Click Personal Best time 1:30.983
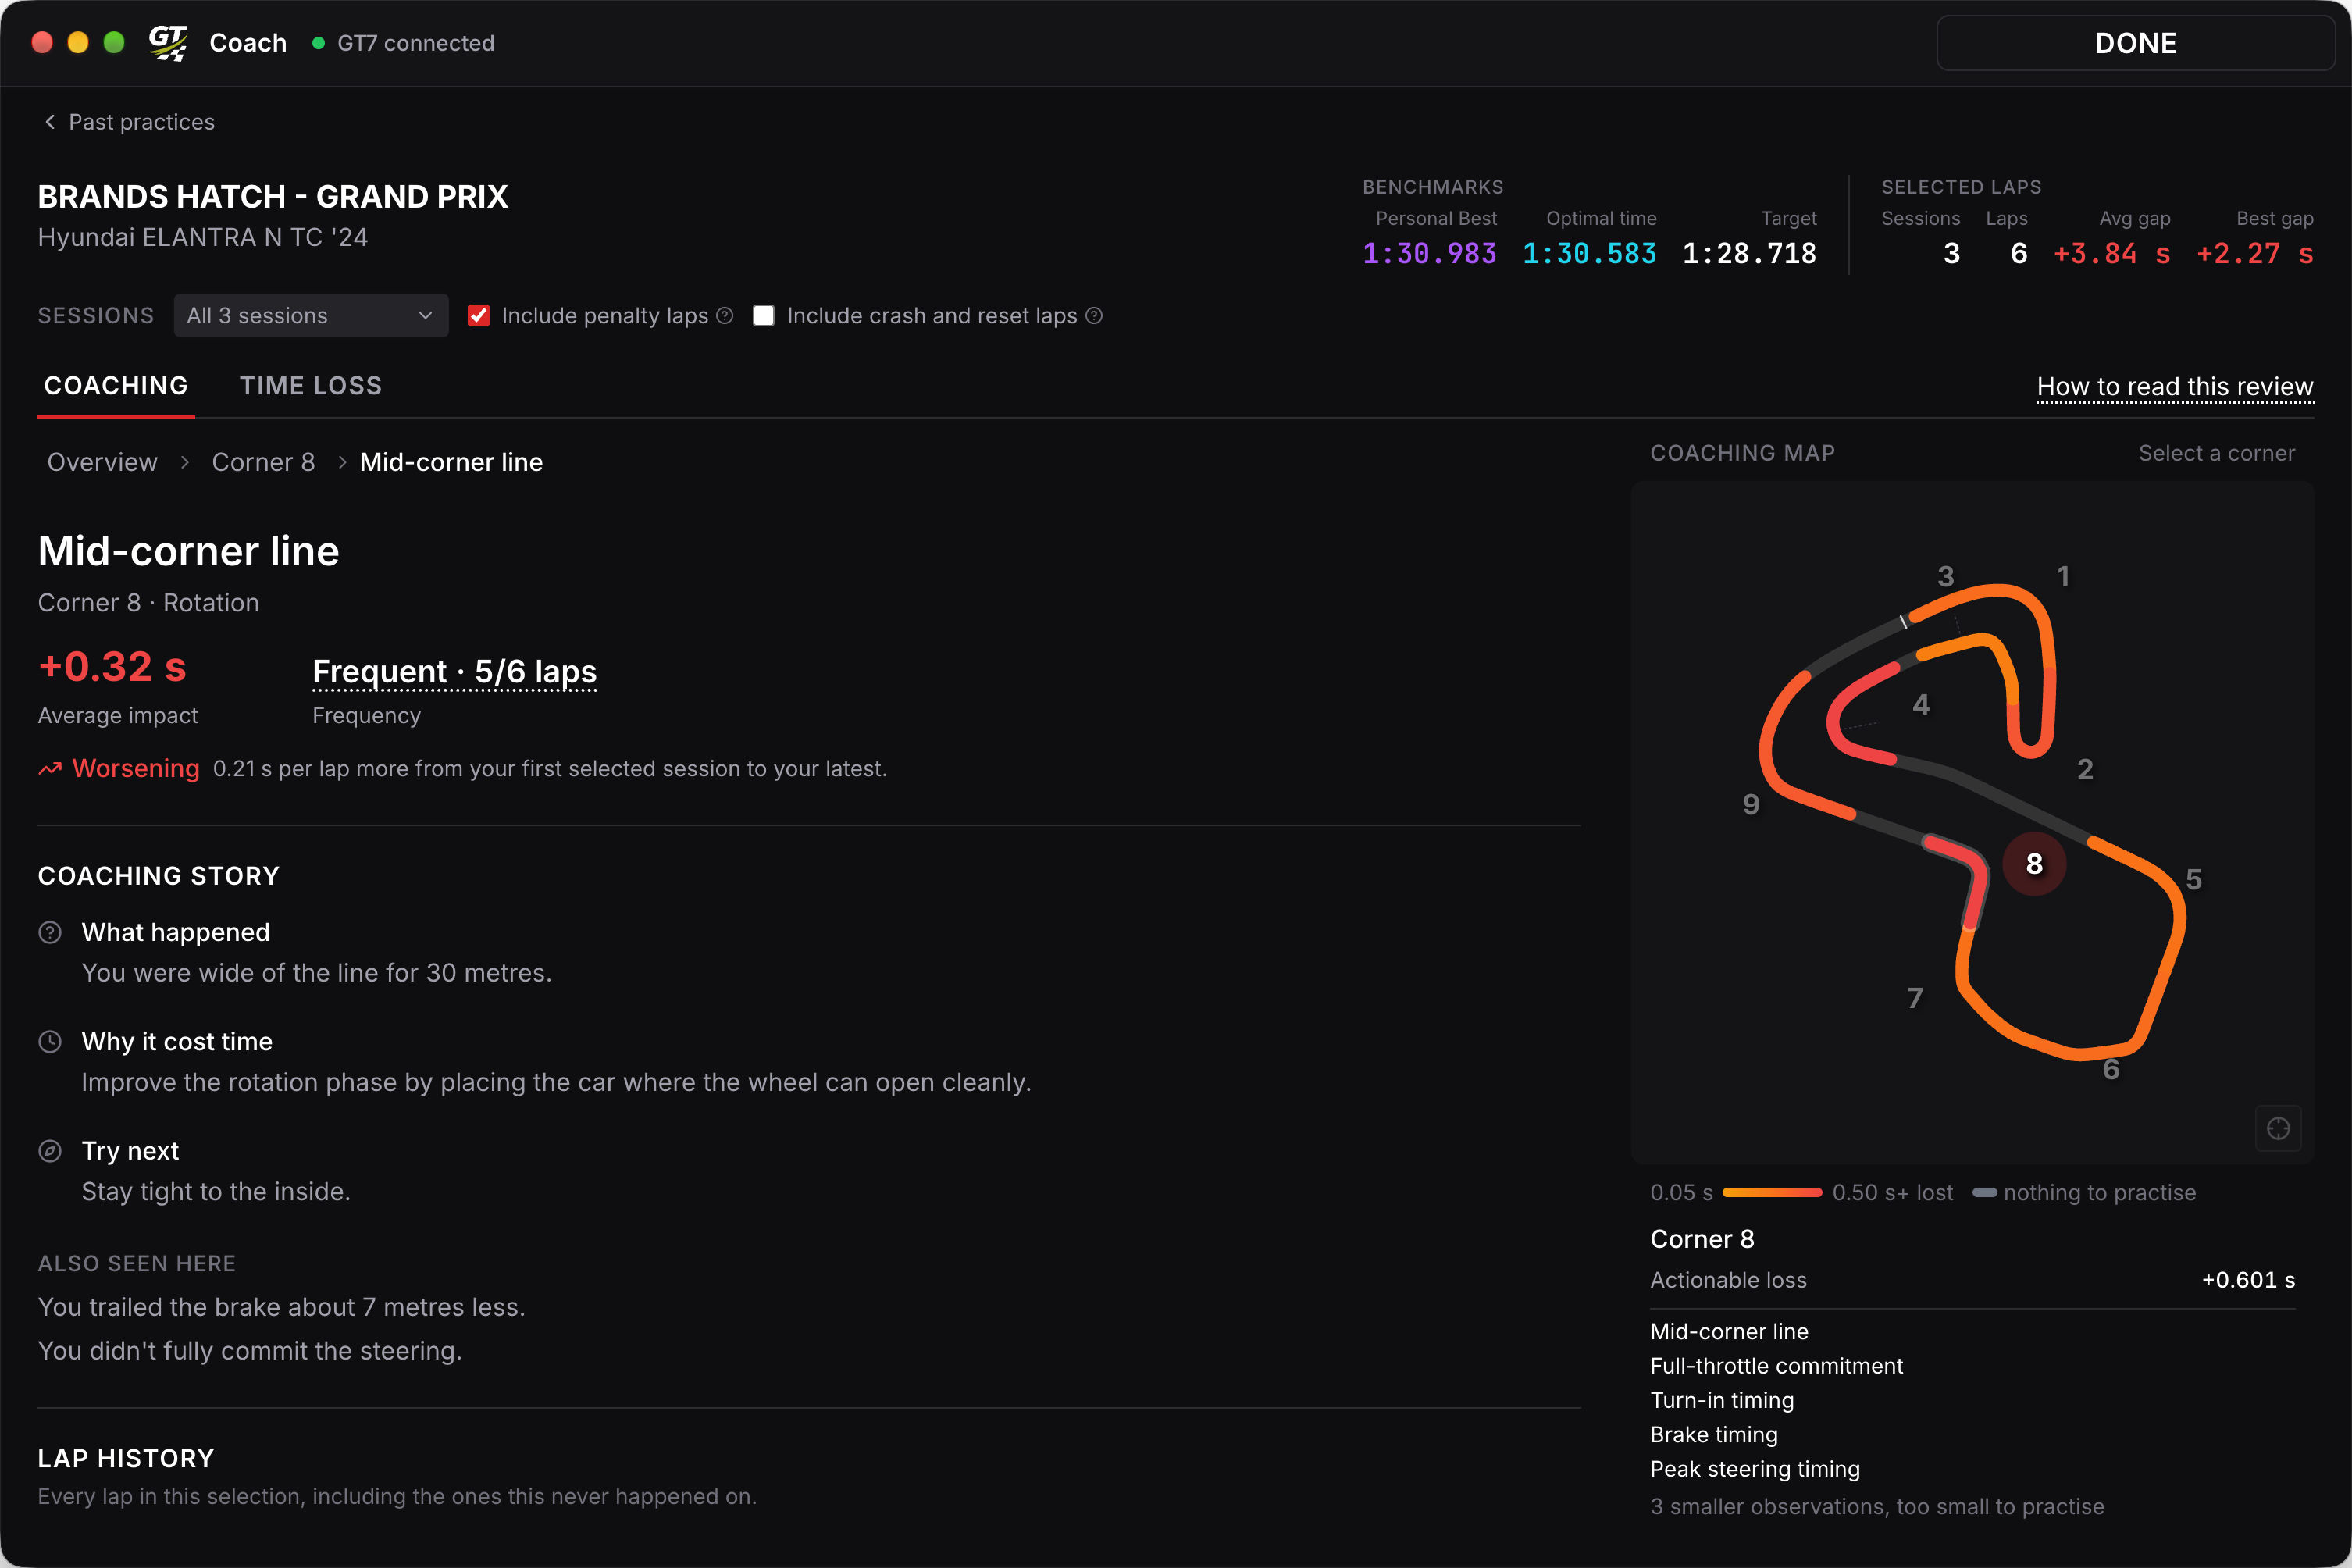 (x=1430, y=254)
